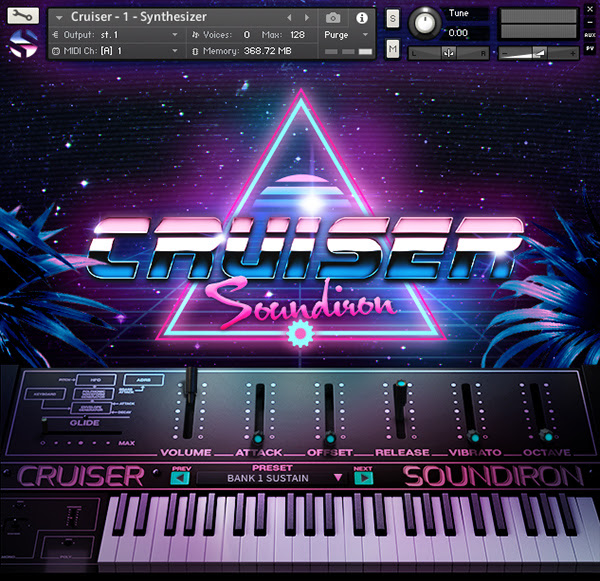This screenshot has width=600, height=581.
Task: Click the Memory icon
Action: (195, 51)
